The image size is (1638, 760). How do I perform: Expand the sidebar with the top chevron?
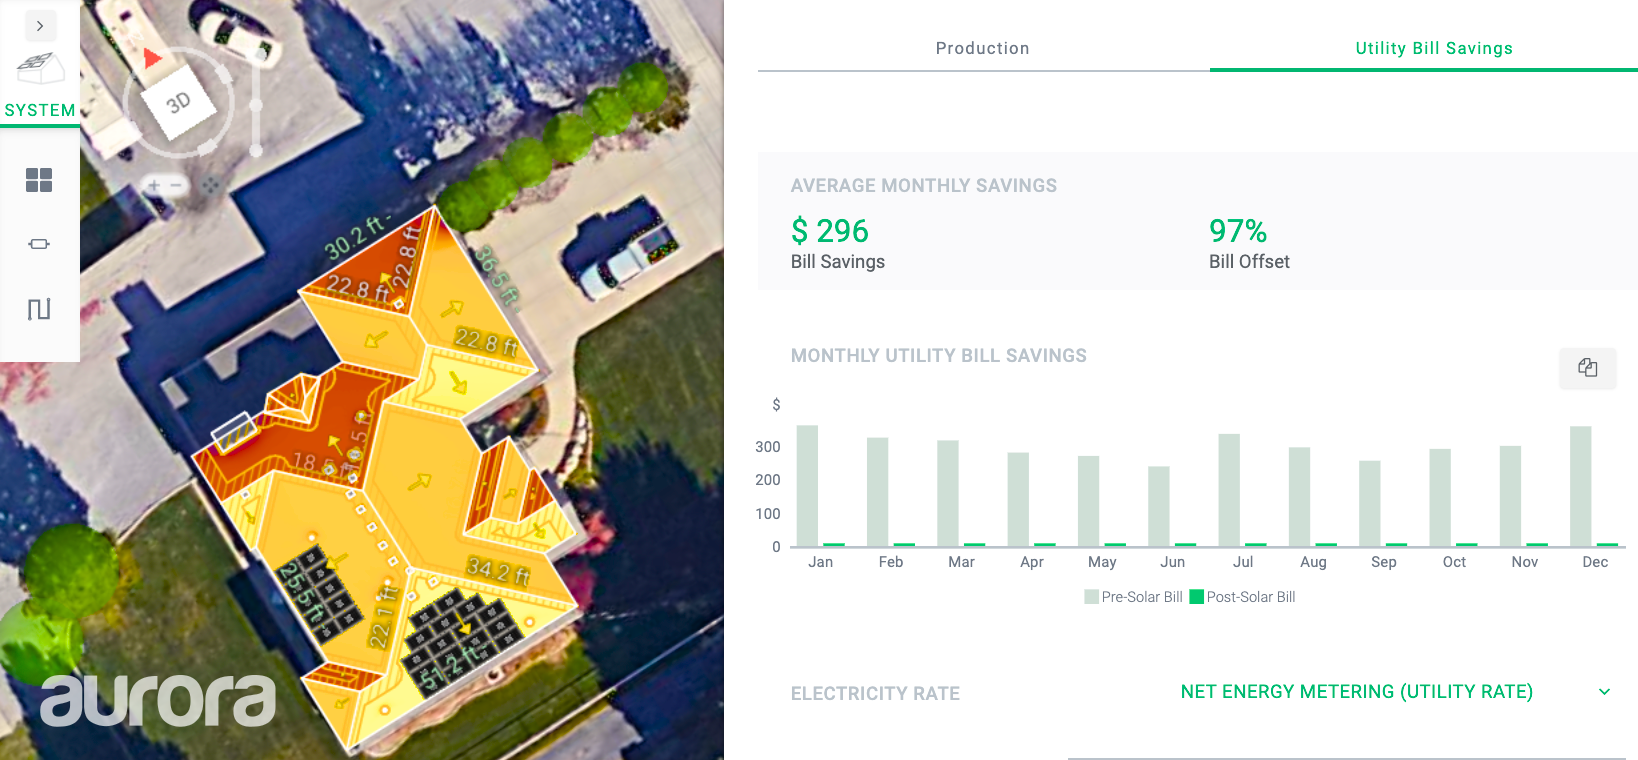tap(40, 26)
